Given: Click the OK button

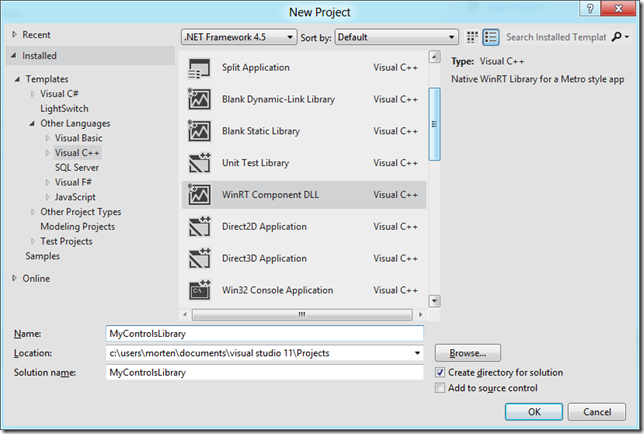Looking at the screenshot, I should [x=534, y=412].
